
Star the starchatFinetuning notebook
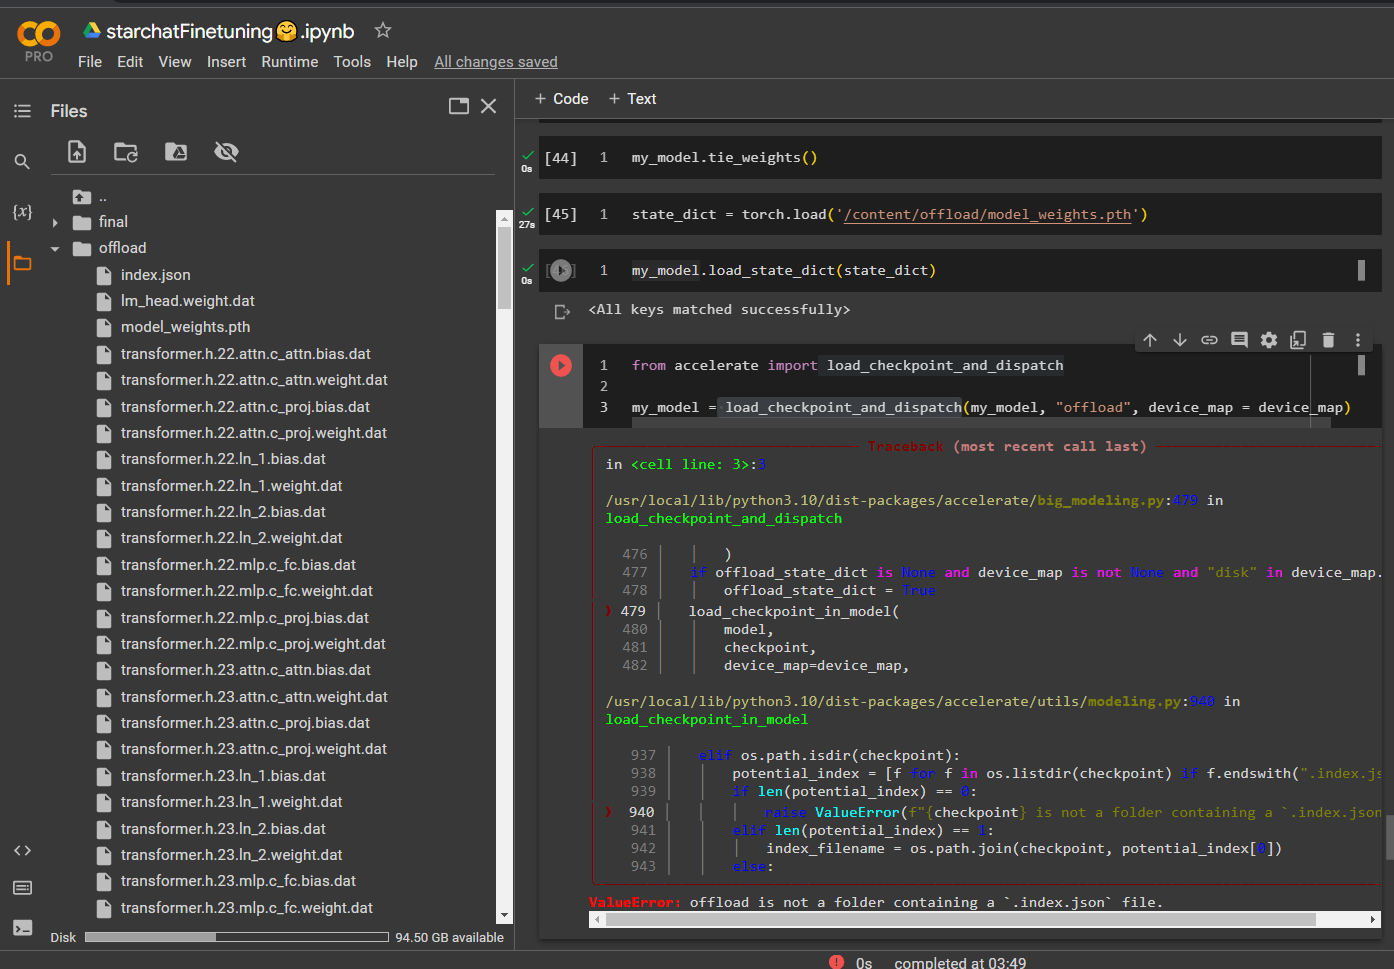(383, 31)
